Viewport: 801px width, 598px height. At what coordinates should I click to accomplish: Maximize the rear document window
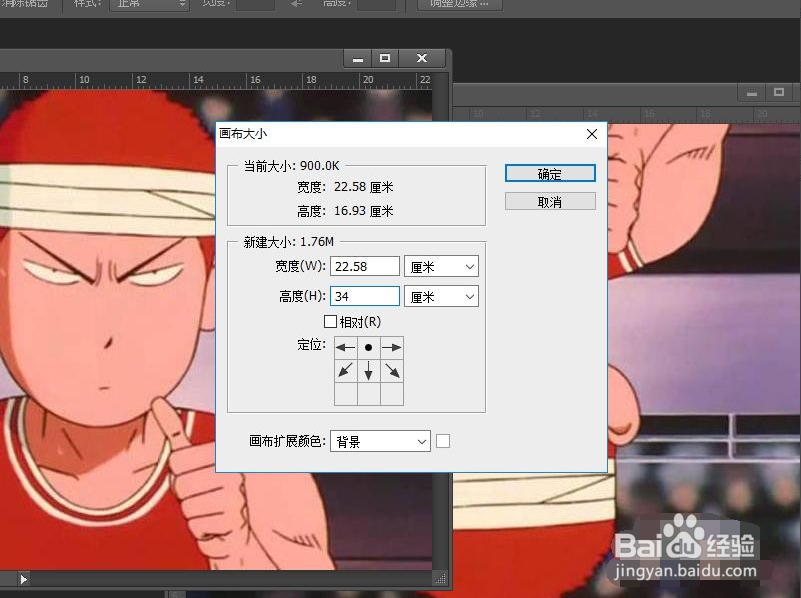pyautogui.click(x=779, y=93)
